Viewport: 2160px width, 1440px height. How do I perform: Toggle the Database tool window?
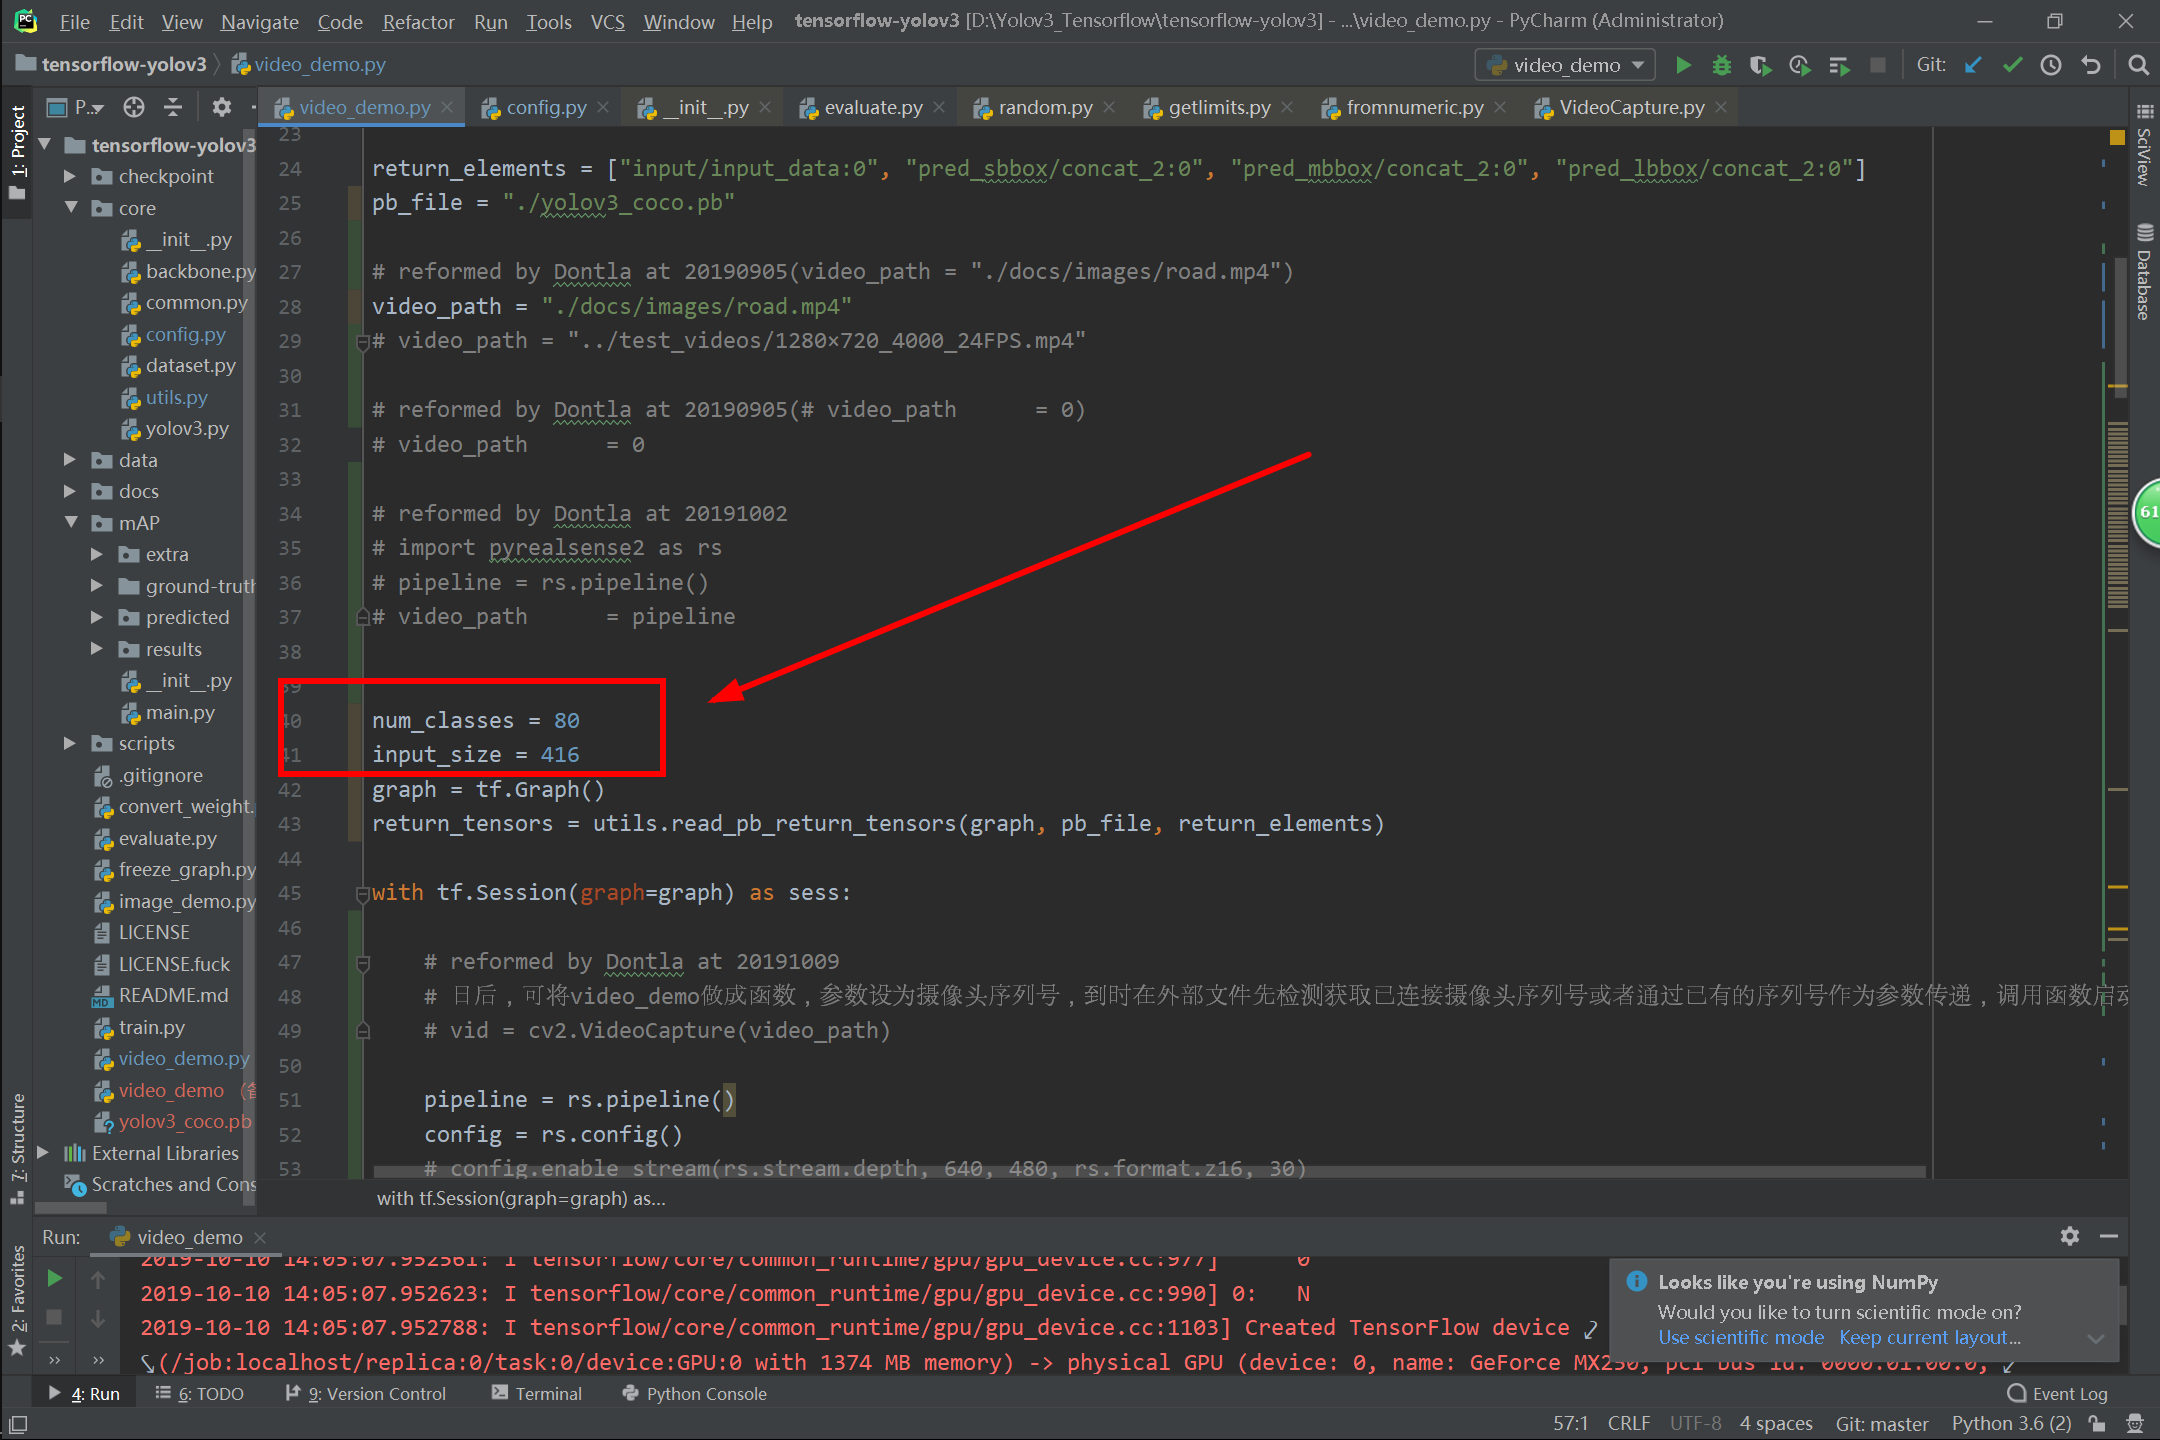(x=2144, y=272)
